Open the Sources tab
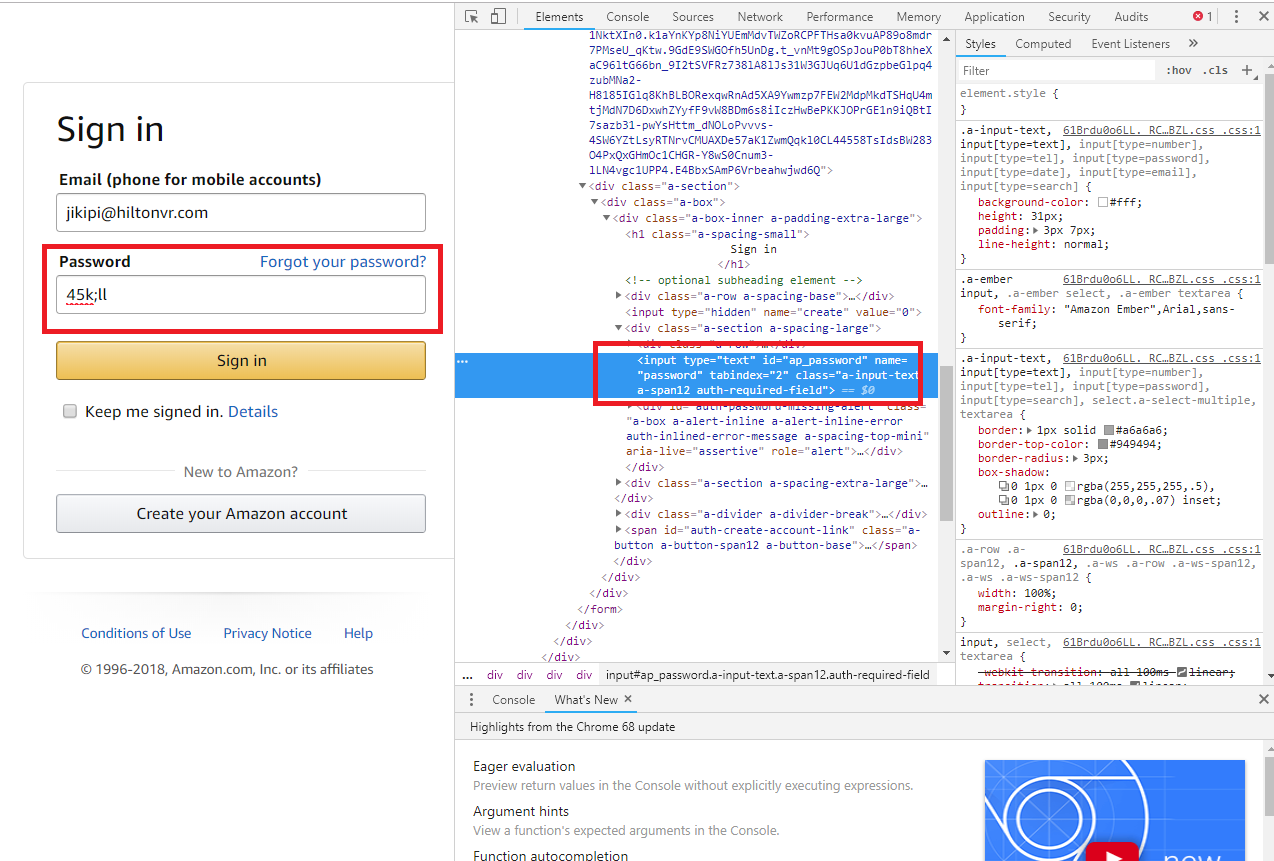This screenshot has height=861, width=1274. pyautogui.click(x=693, y=16)
